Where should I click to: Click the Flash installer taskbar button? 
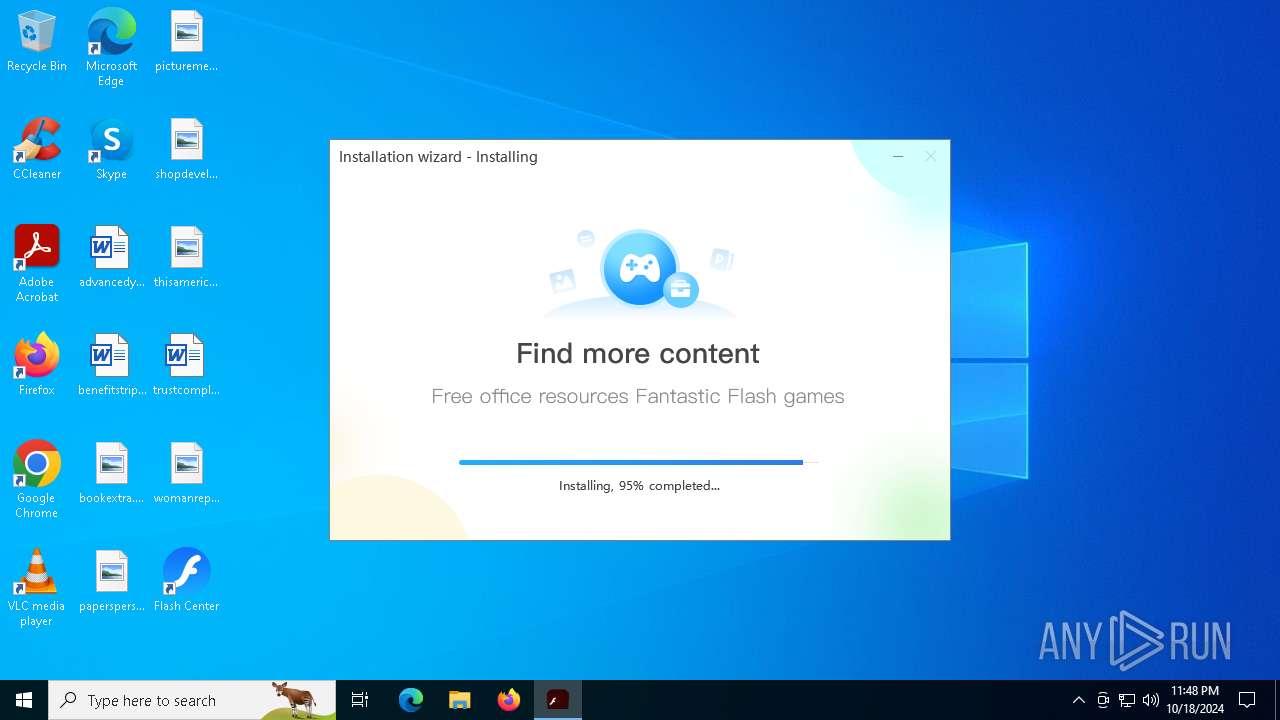click(558, 700)
